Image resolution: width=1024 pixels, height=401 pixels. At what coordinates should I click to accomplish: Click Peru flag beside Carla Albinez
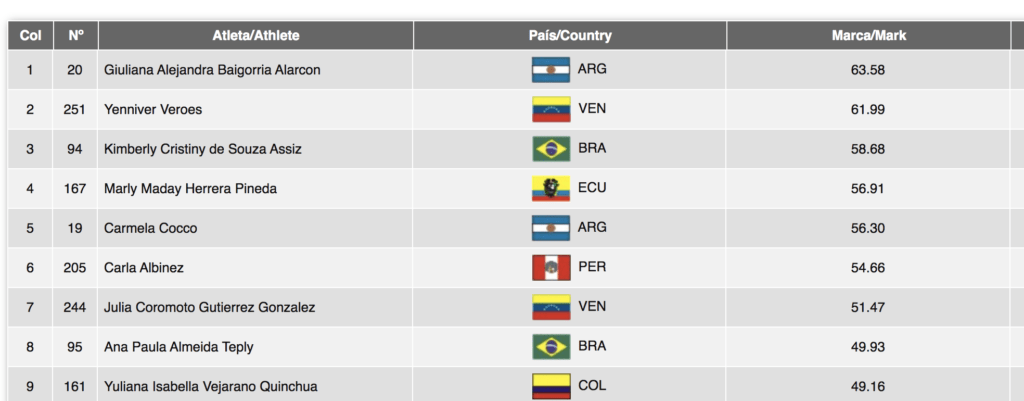click(x=551, y=268)
